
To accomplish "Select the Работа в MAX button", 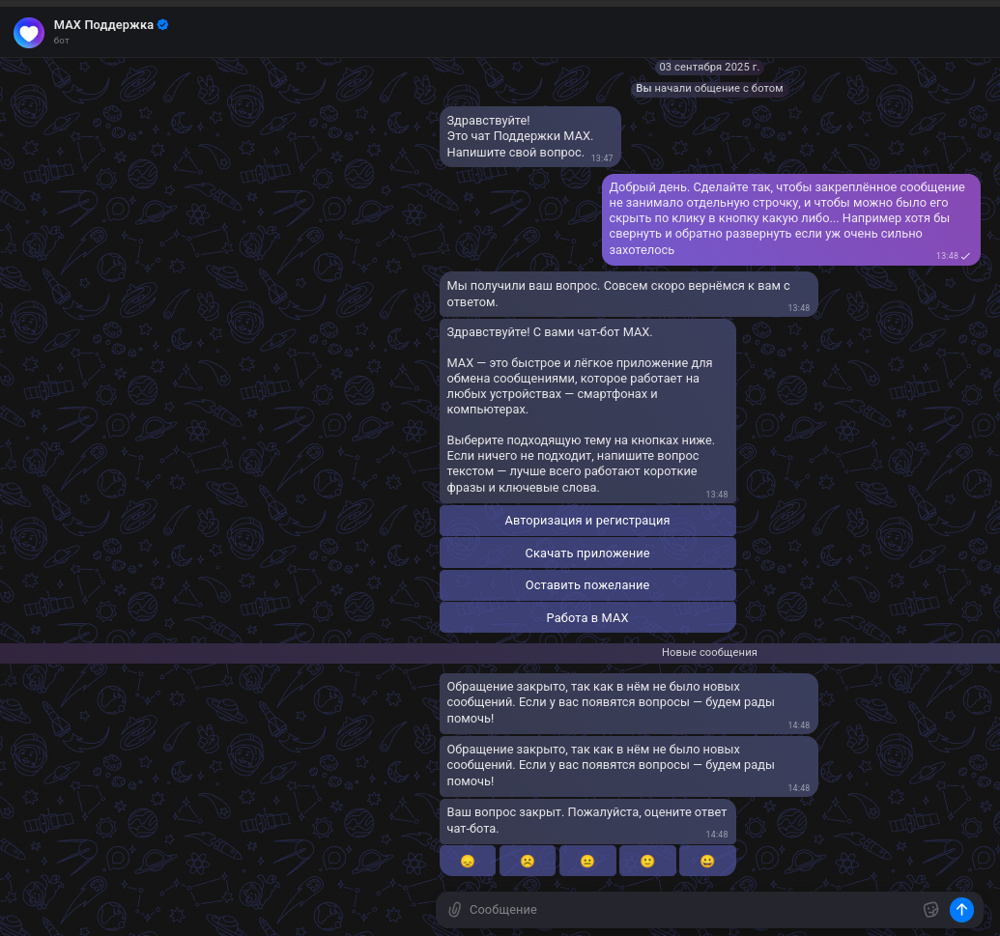I will click(587, 618).
